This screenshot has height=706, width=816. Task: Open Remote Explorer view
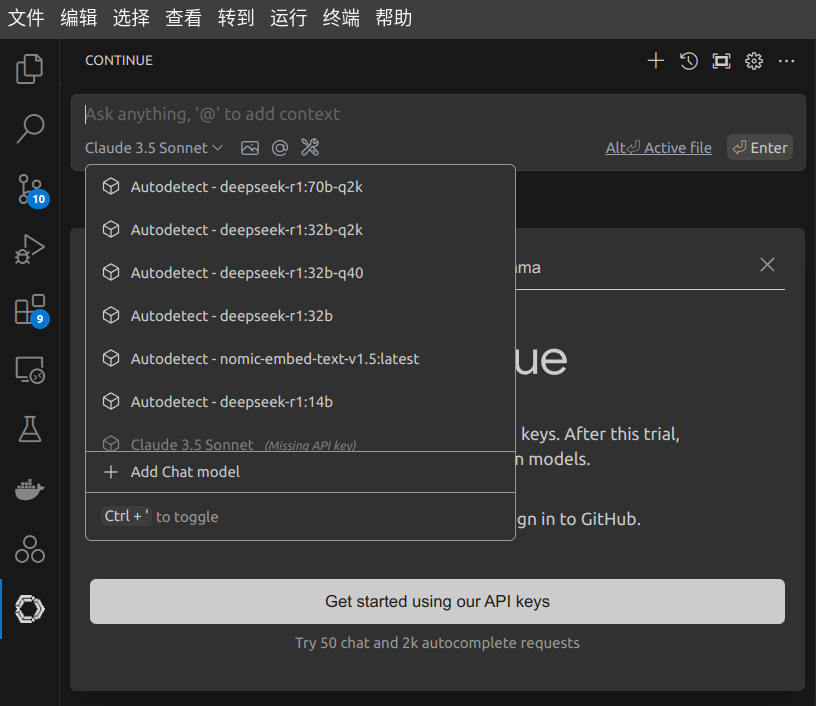click(x=30, y=370)
